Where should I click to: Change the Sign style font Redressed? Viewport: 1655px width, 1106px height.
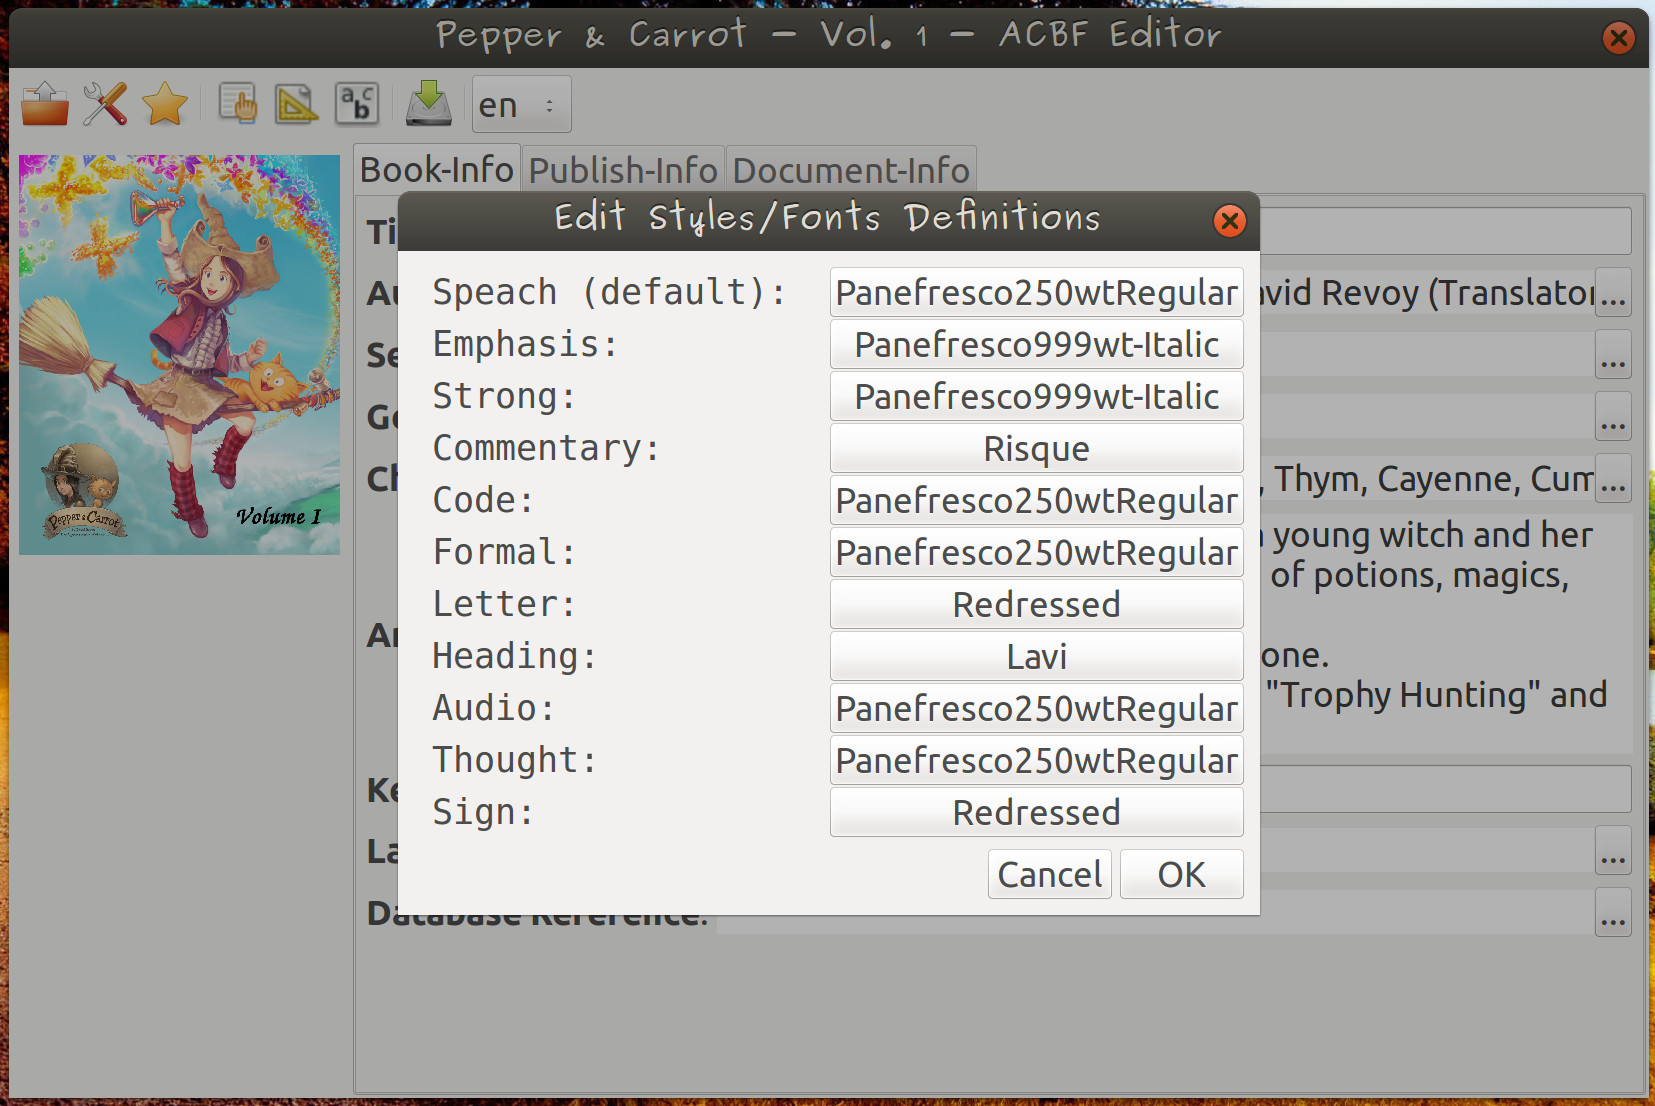(x=1037, y=813)
